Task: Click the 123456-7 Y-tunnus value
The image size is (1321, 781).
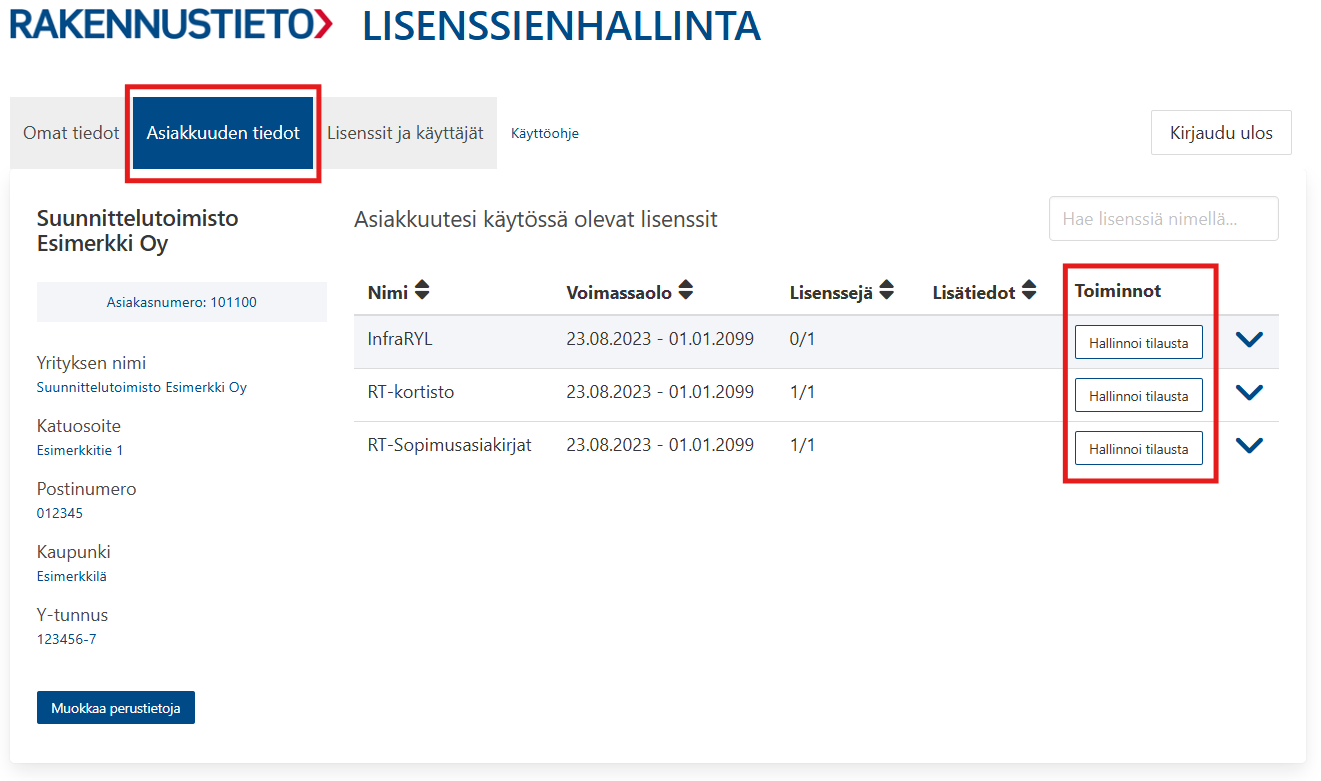Action: click(67, 639)
